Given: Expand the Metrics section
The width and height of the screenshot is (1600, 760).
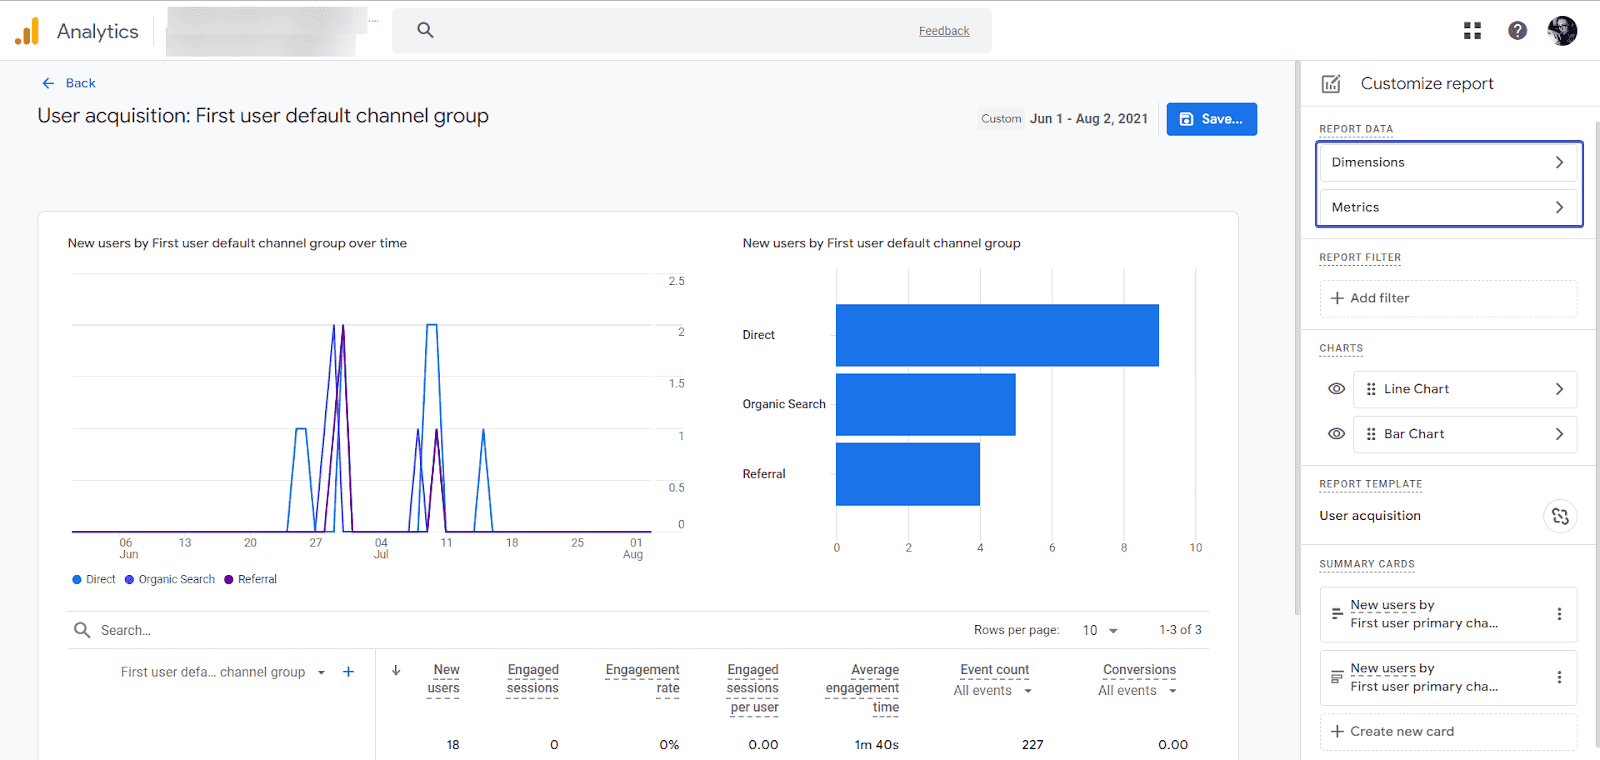Looking at the screenshot, I should [1449, 207].
